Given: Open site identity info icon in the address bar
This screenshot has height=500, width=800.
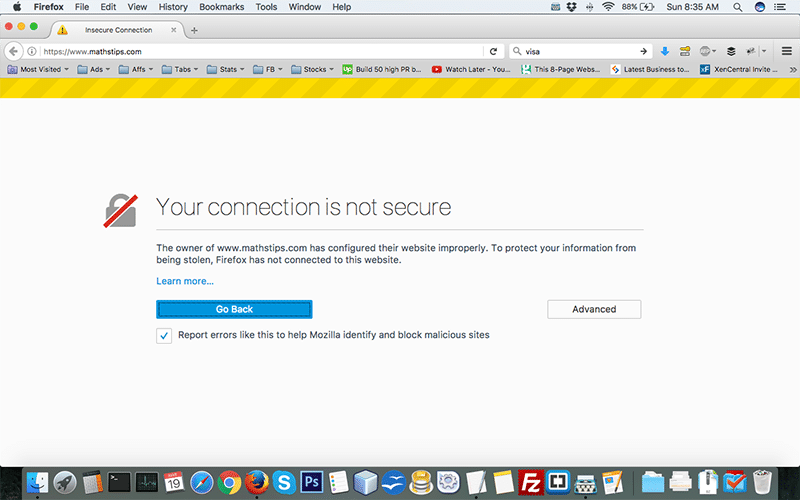Looking at the screenshot, I should (32, 52).
